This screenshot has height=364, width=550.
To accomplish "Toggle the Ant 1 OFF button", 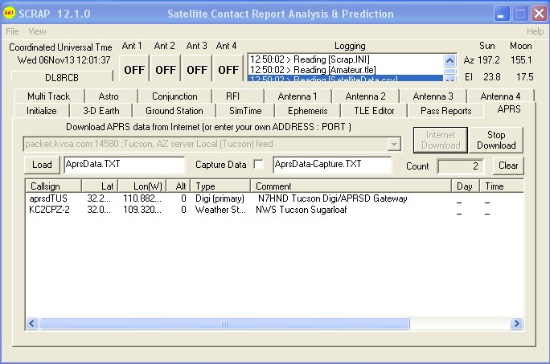I will coord(134,69).
